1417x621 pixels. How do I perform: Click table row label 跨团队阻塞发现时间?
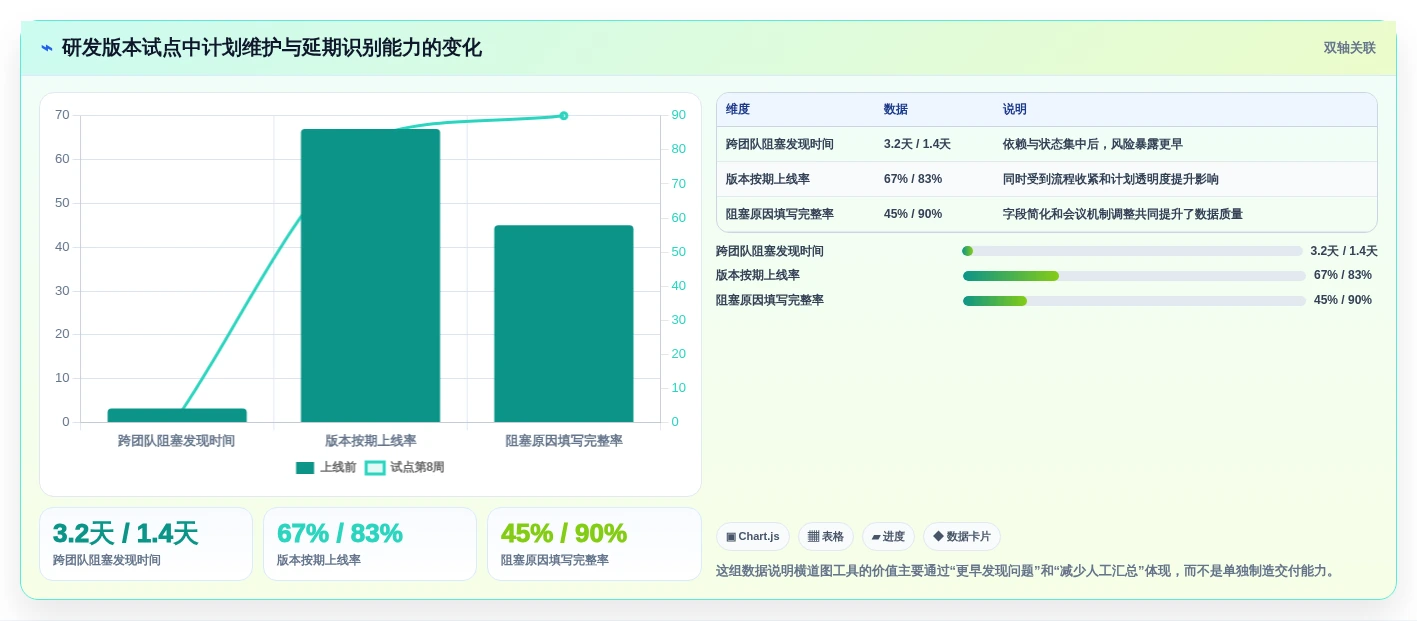(x=780, y=144)
